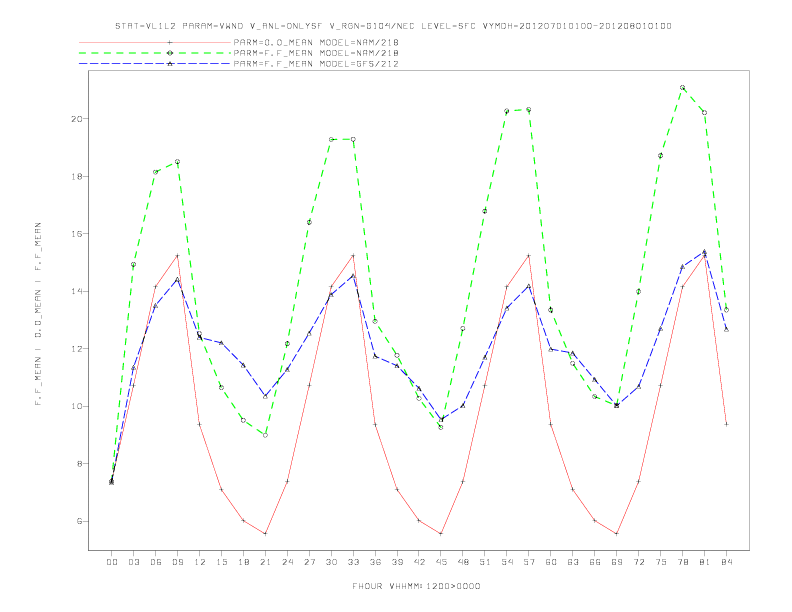Click the chart title starting with STAT=VL1L2
This screenshot has height=612, width=792.
(393, 26)
